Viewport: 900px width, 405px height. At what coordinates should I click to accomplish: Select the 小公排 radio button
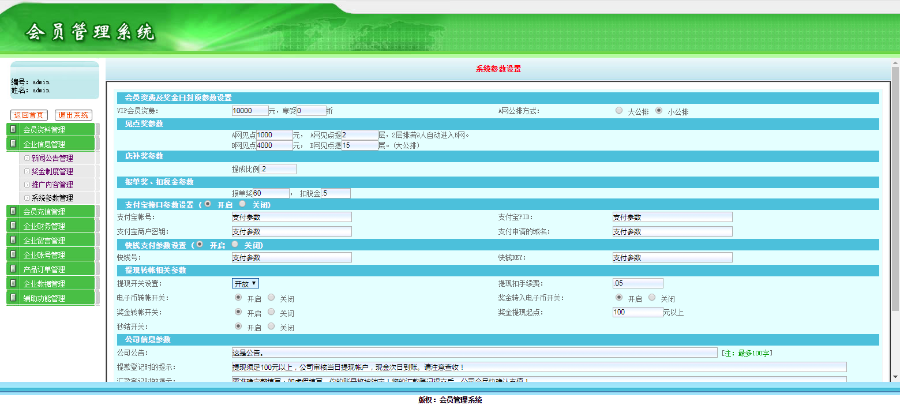pyautogui.click(x=659, y=110)
